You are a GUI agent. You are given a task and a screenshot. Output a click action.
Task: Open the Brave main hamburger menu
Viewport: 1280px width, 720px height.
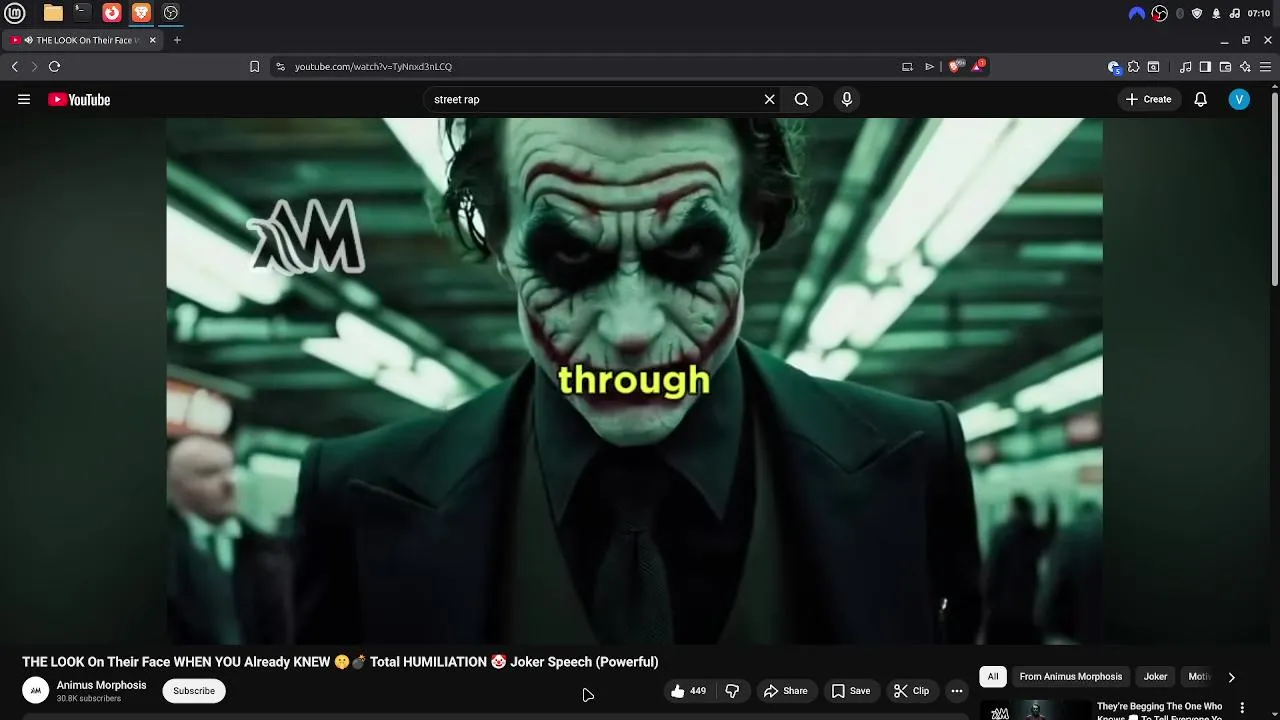[1265, 67]
